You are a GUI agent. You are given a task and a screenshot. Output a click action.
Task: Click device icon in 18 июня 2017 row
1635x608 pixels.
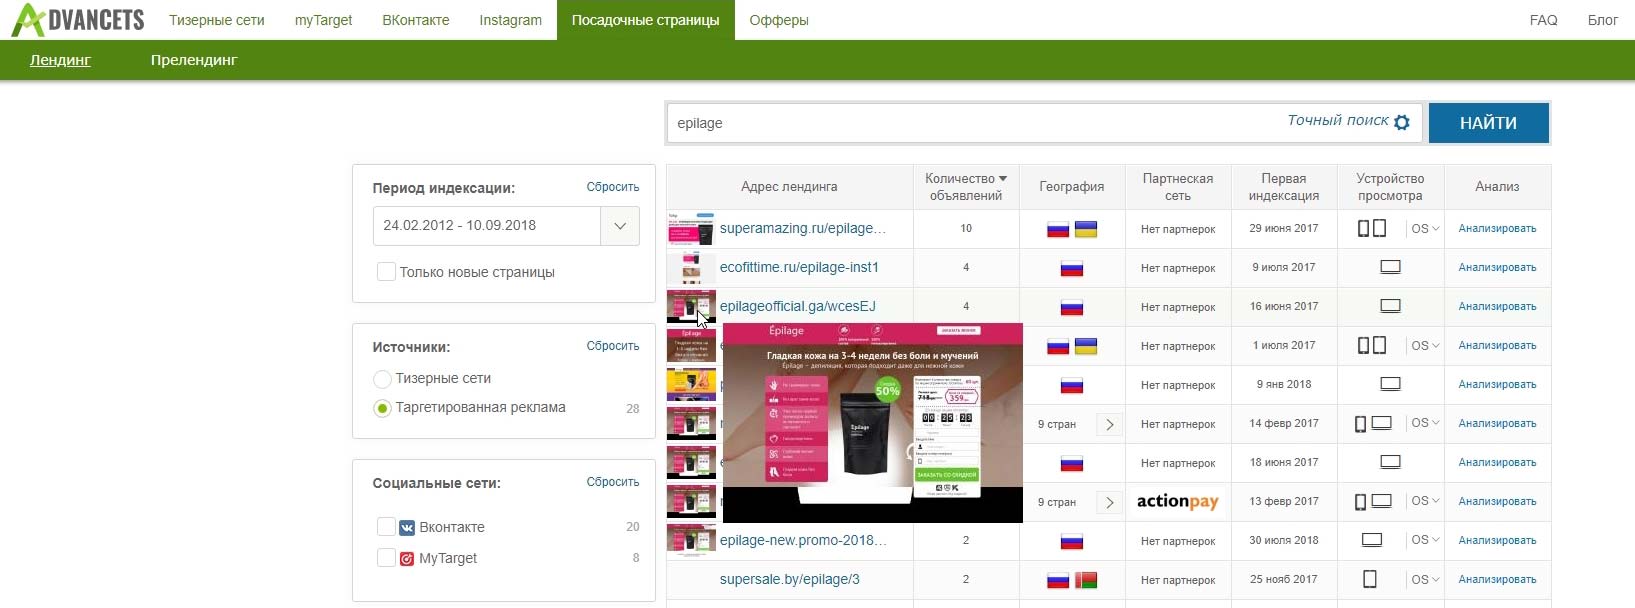tap(1390, 462)
